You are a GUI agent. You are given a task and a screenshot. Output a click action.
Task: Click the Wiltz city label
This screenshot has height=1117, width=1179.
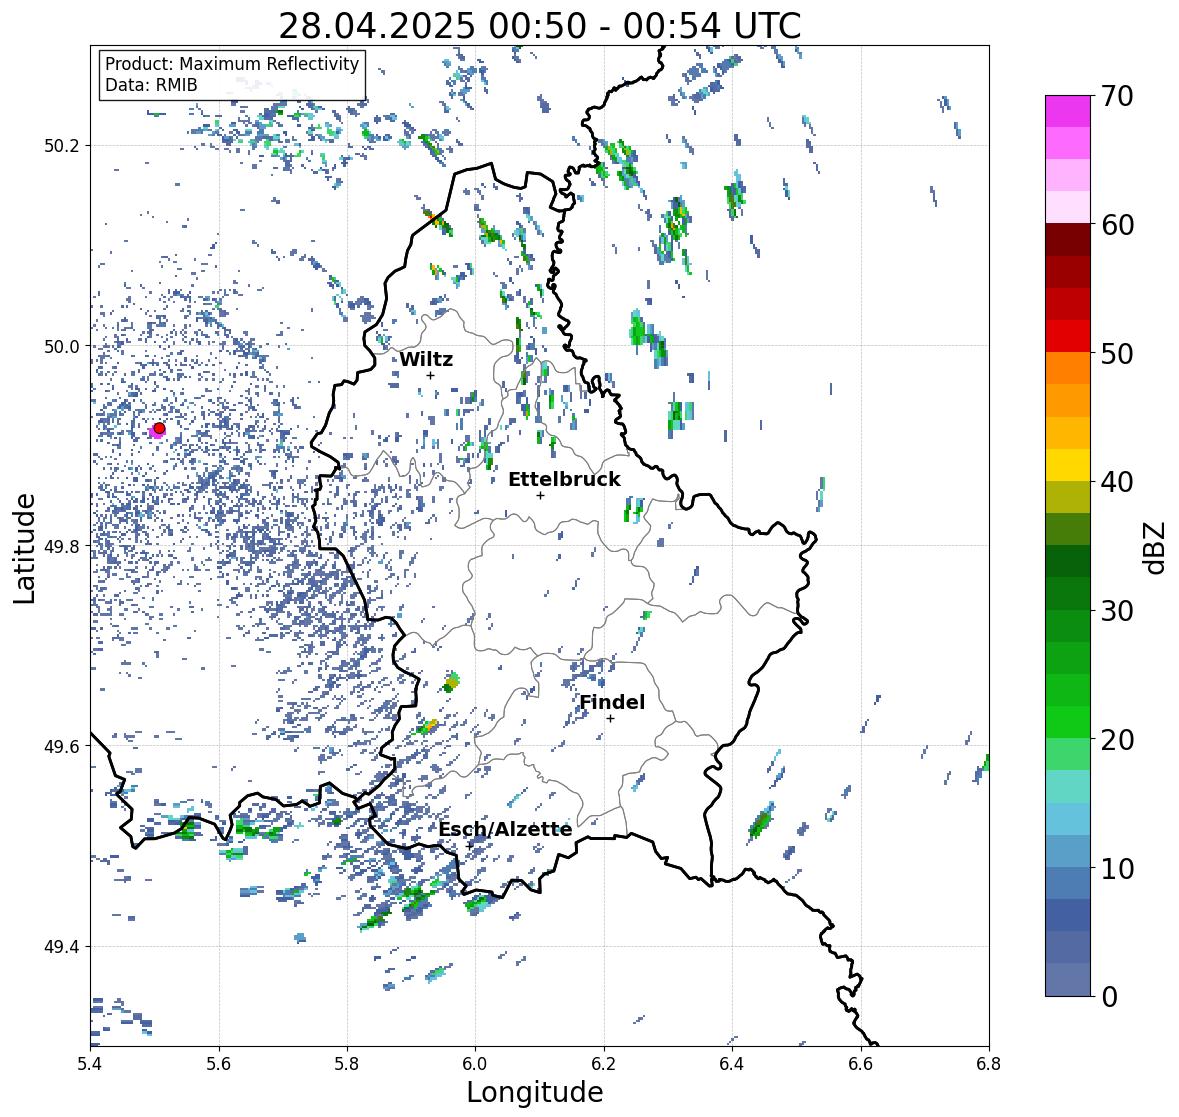[426, 359]
